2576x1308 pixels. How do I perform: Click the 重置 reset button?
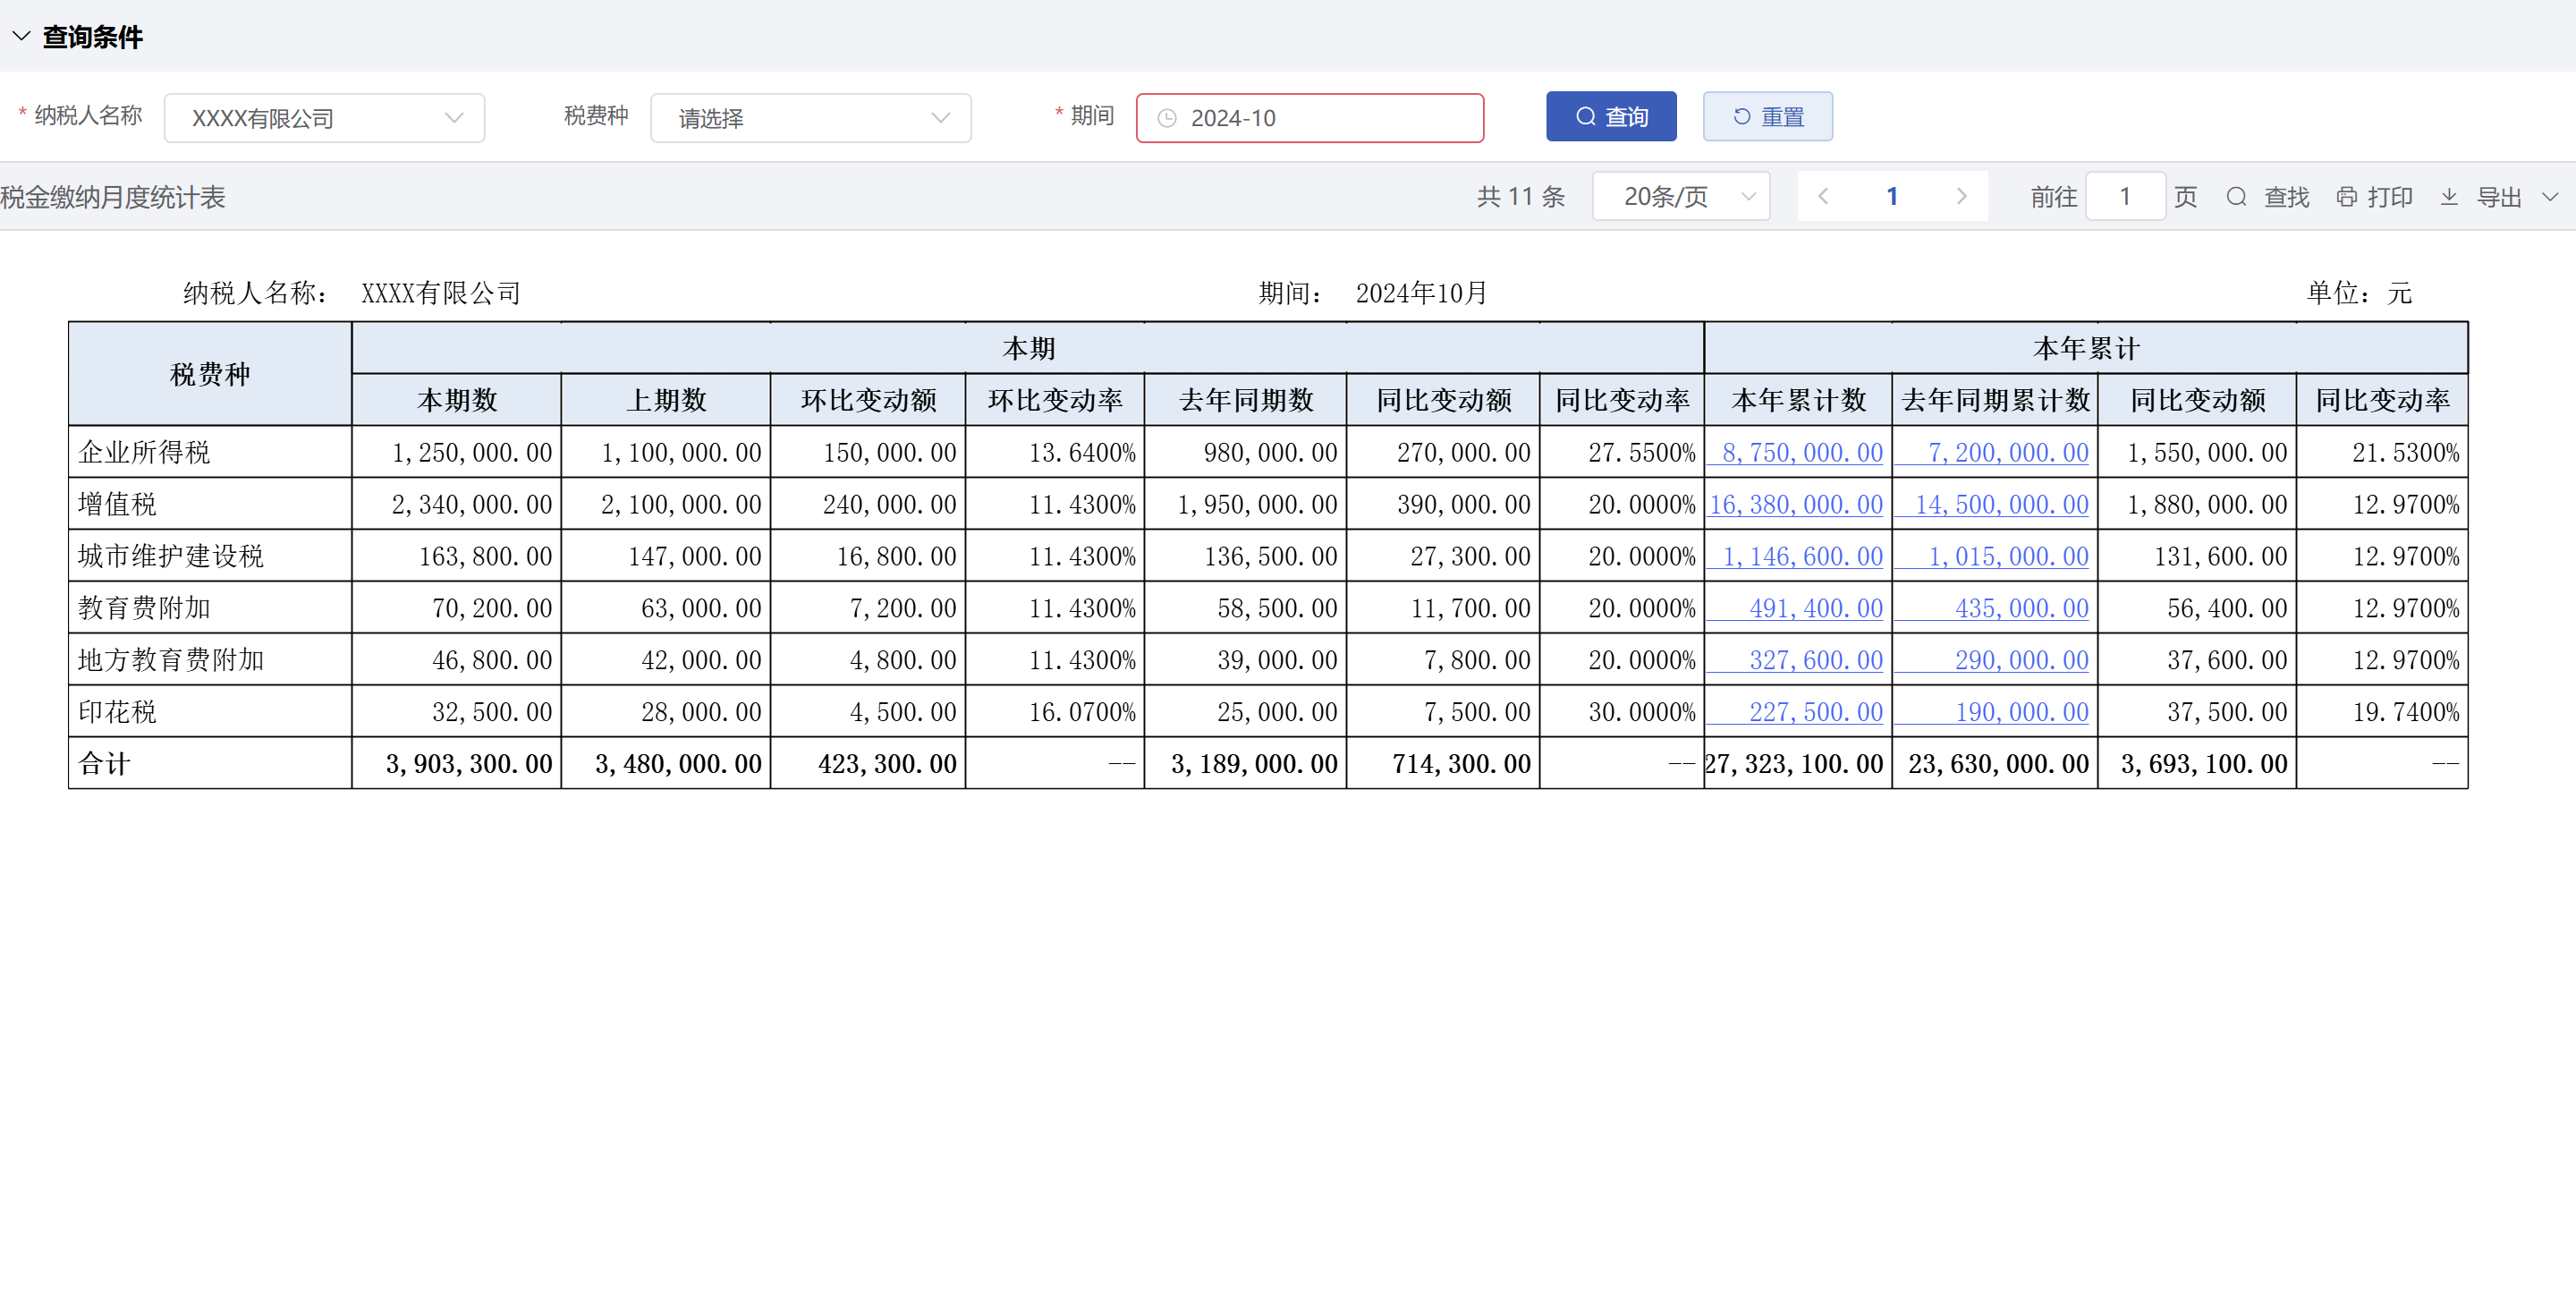pyautogui.click(x=1767, y=117)
